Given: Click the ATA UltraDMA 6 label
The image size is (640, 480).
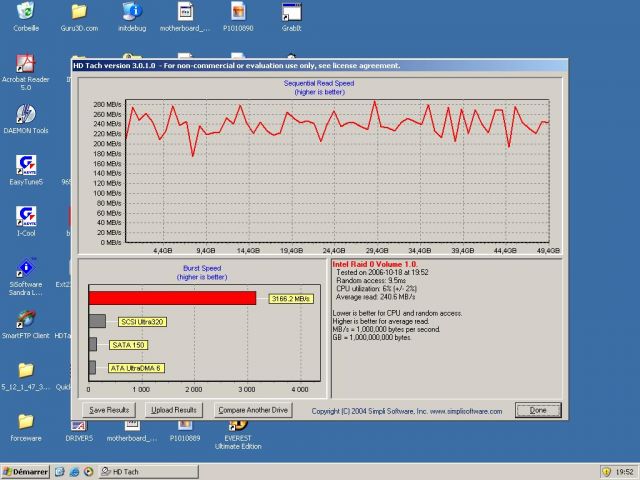Looking at the screenshot, I should pos(136,368).
